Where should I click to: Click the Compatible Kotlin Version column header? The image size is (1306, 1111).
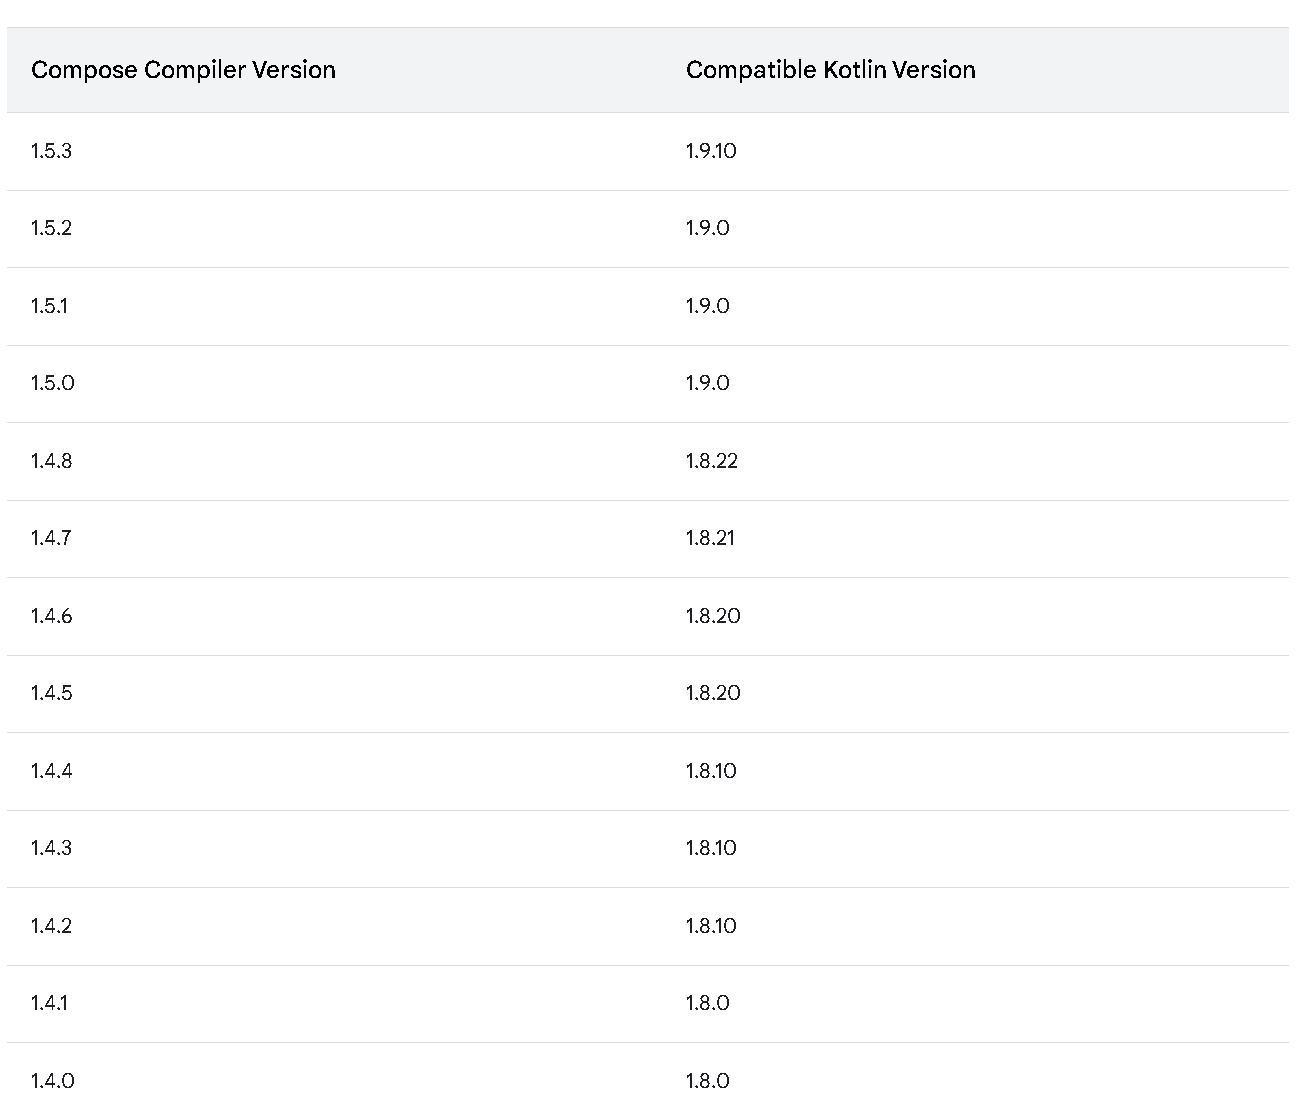tap(830, 70)
